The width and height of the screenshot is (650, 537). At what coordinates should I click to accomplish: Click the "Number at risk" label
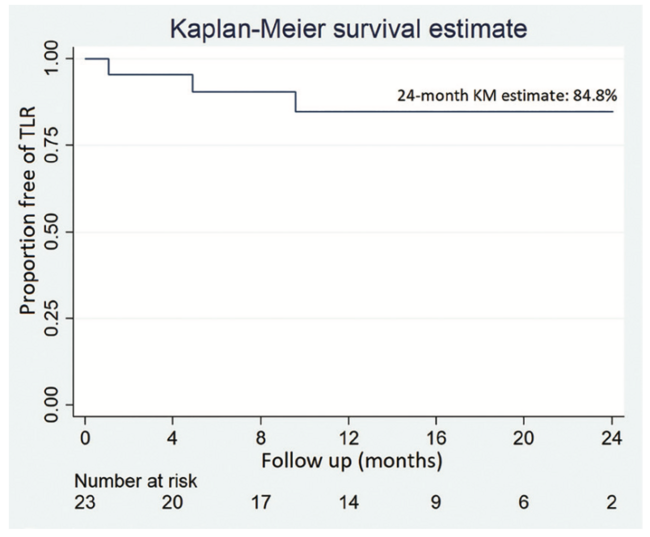coord(140,481)
